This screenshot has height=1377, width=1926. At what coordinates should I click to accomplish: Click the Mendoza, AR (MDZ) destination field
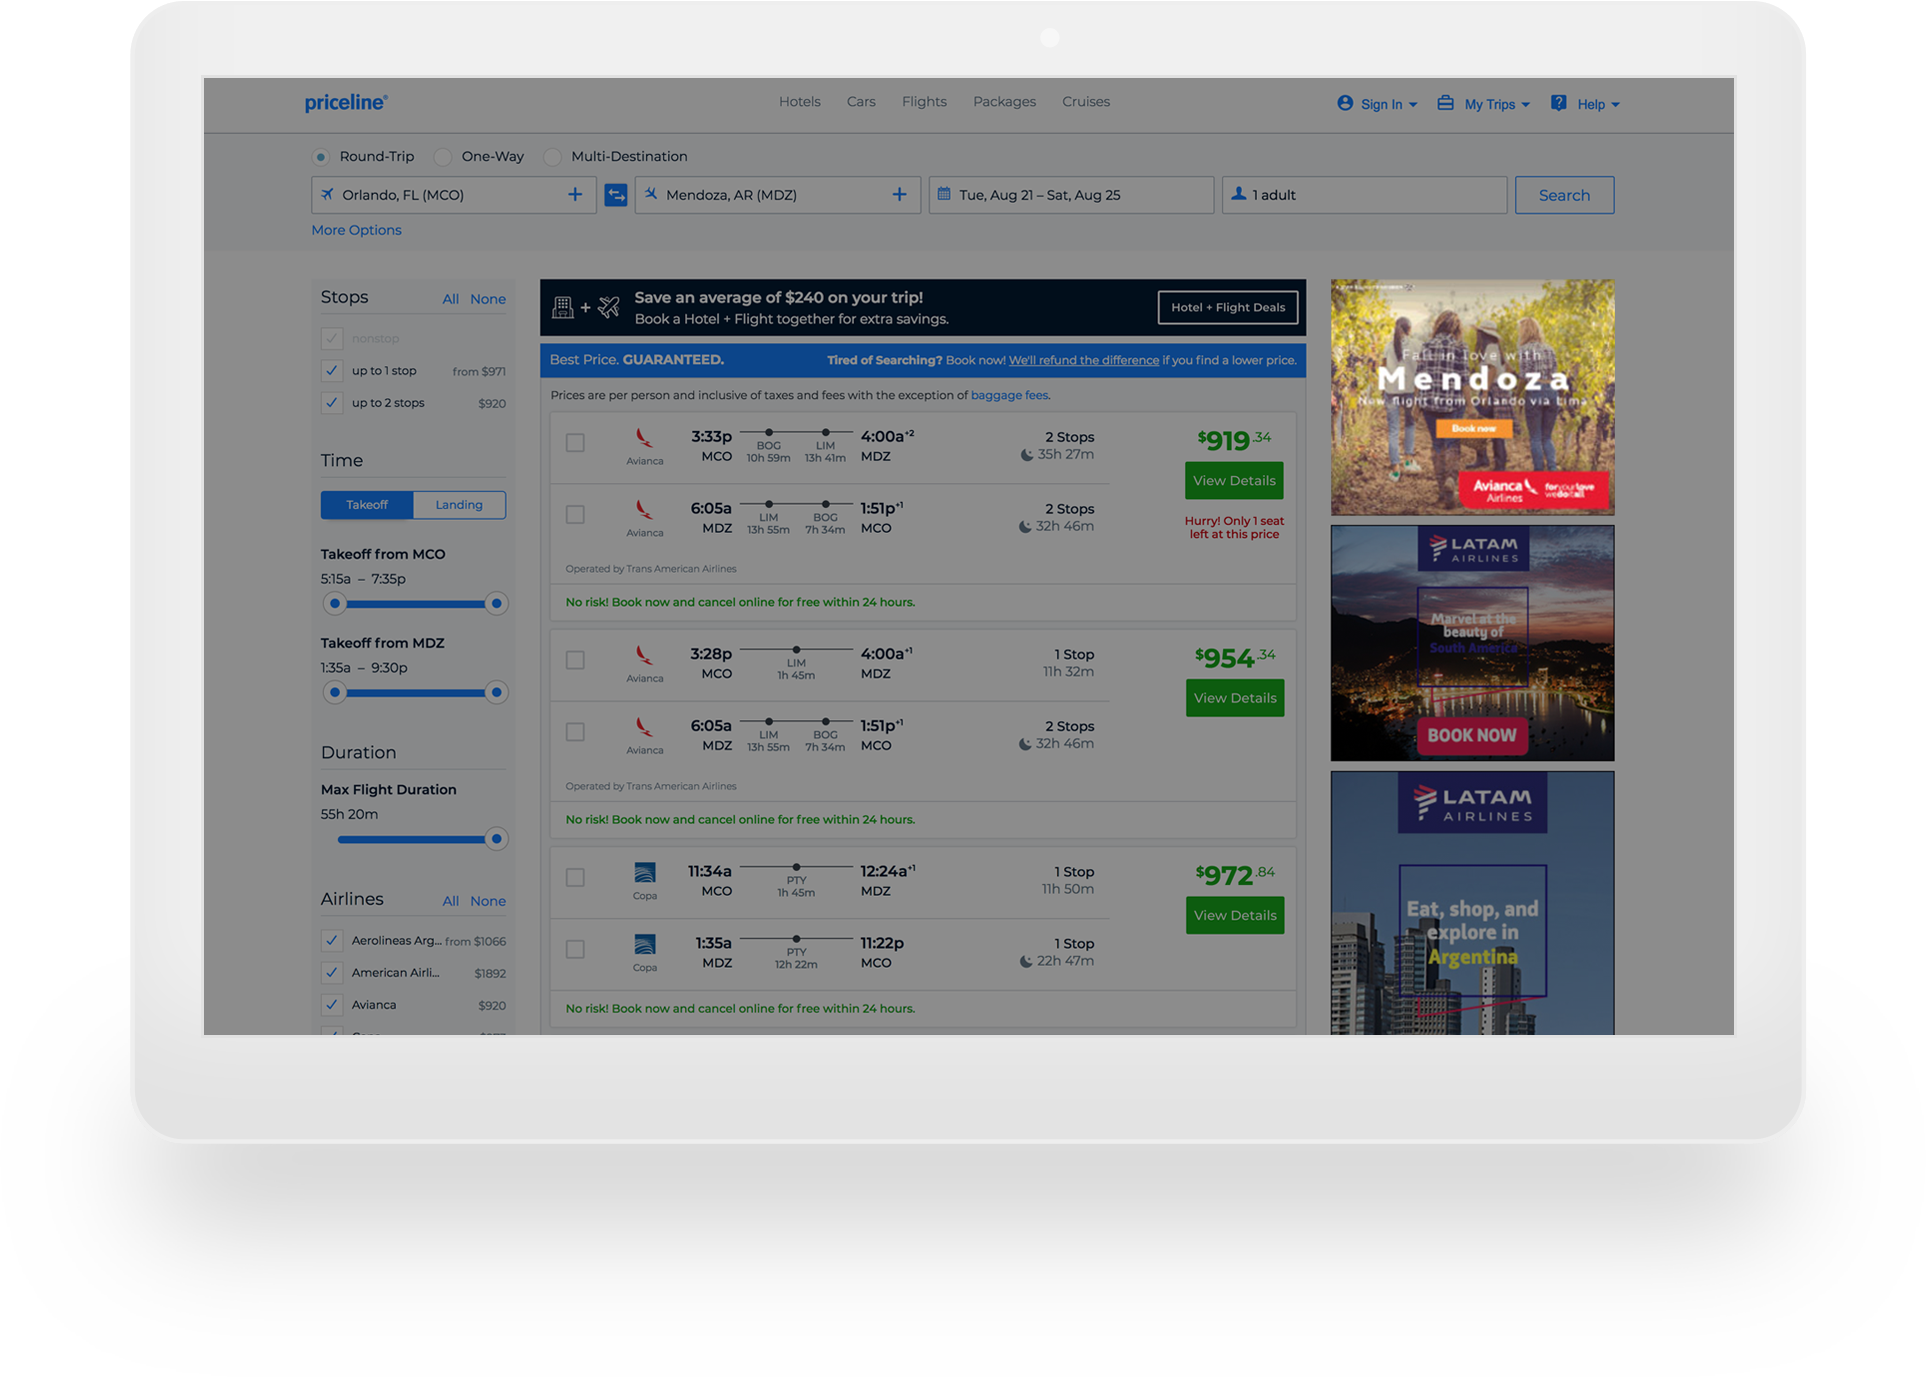tap(778, 195)
